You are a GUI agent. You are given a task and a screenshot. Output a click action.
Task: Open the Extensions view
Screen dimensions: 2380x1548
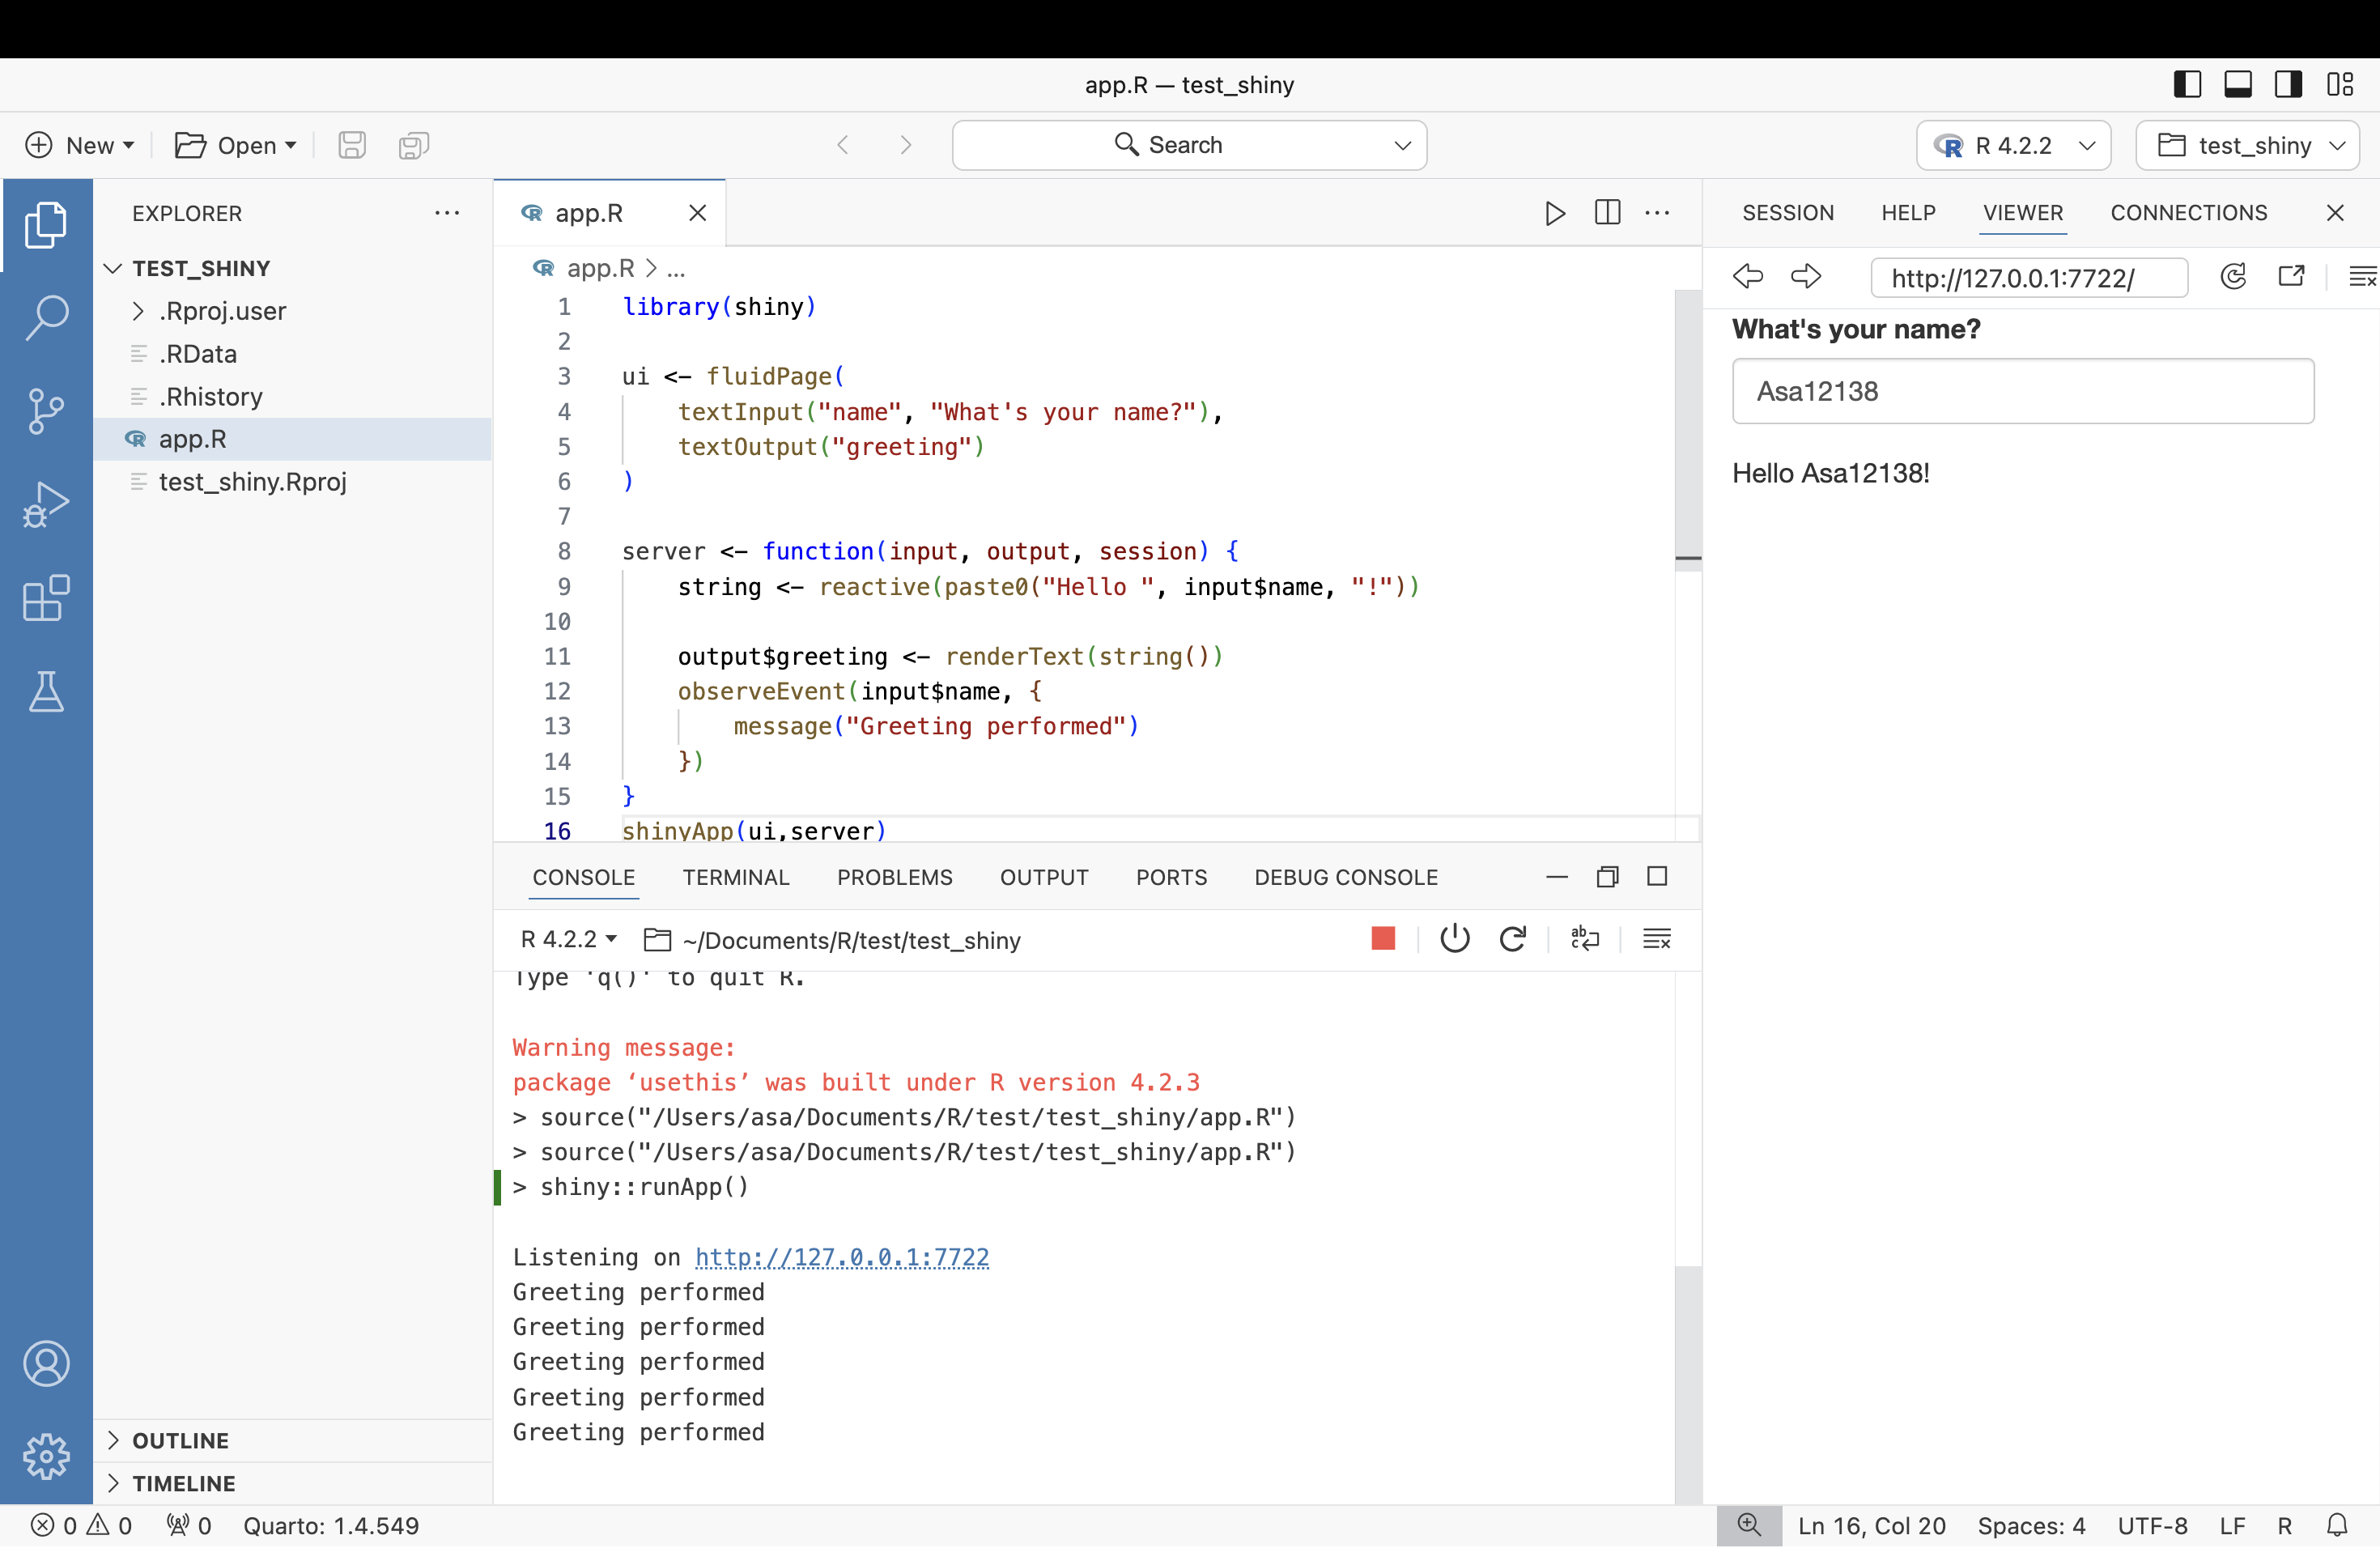(46, 598)
